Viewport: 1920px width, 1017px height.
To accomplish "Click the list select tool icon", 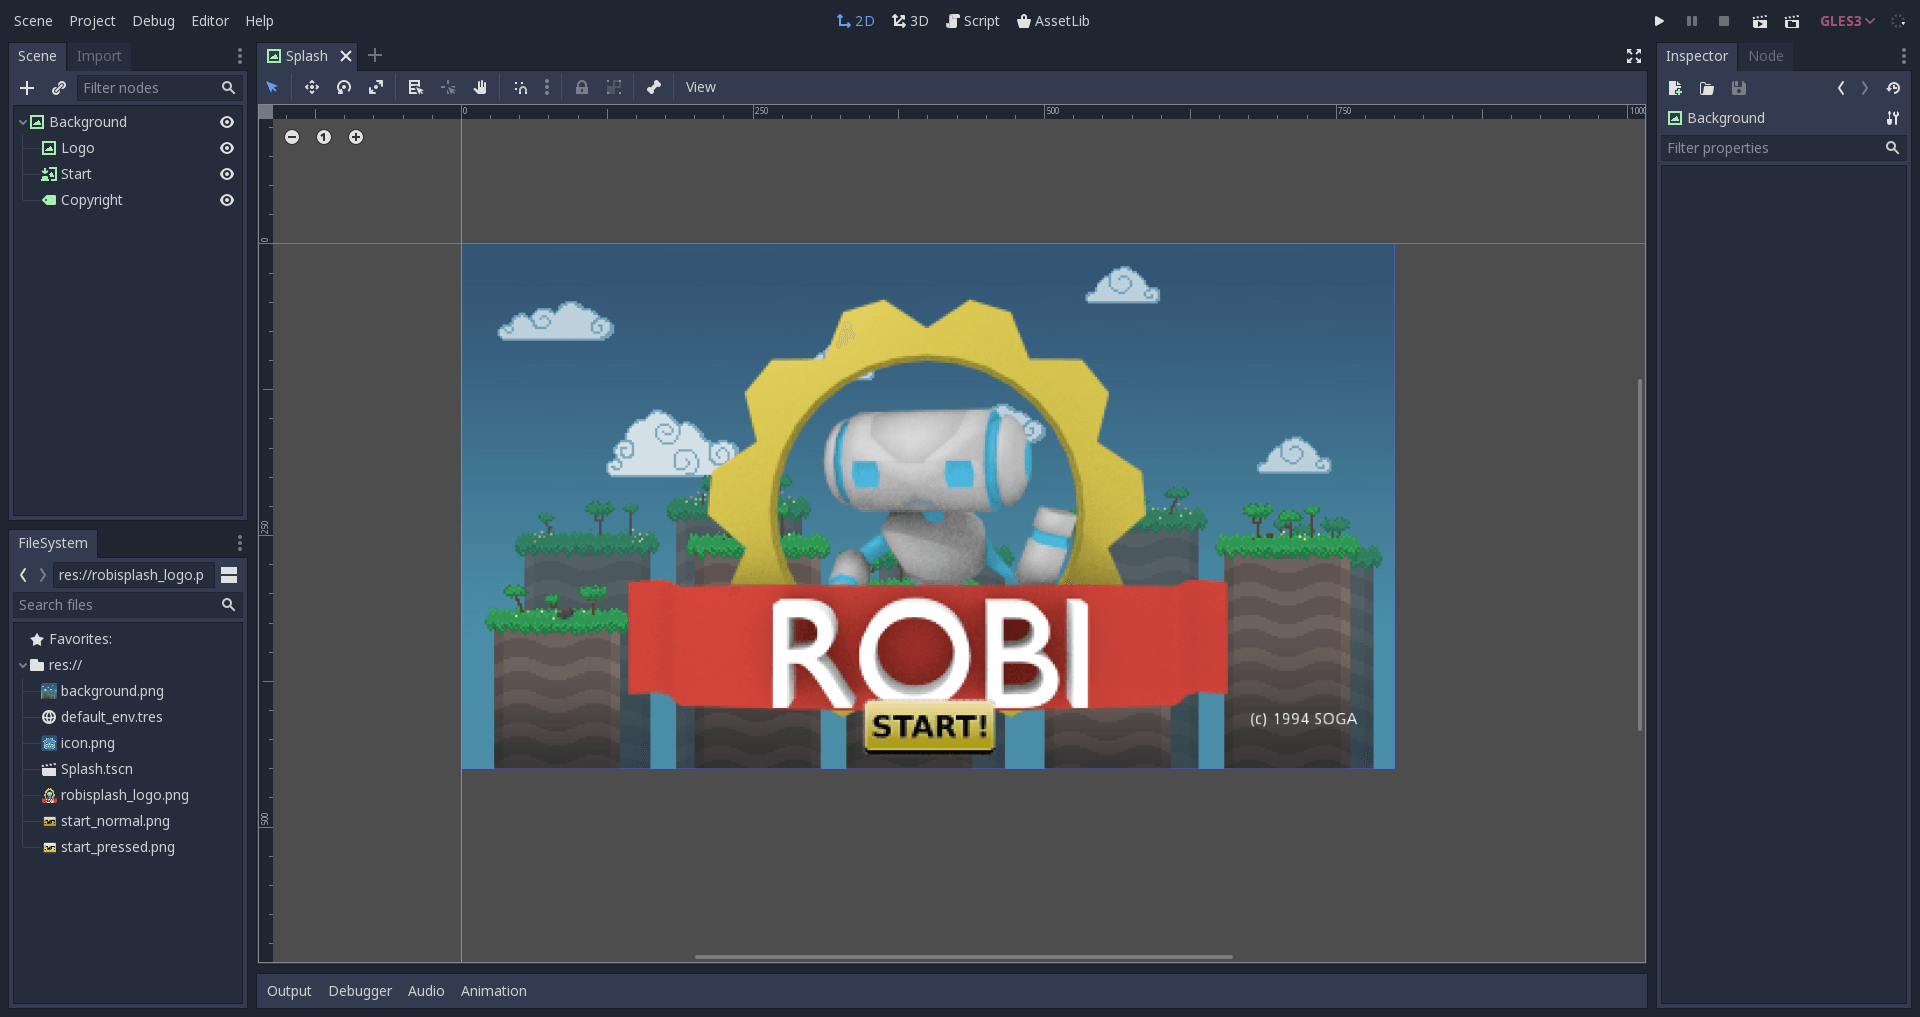I will point(416,88).
